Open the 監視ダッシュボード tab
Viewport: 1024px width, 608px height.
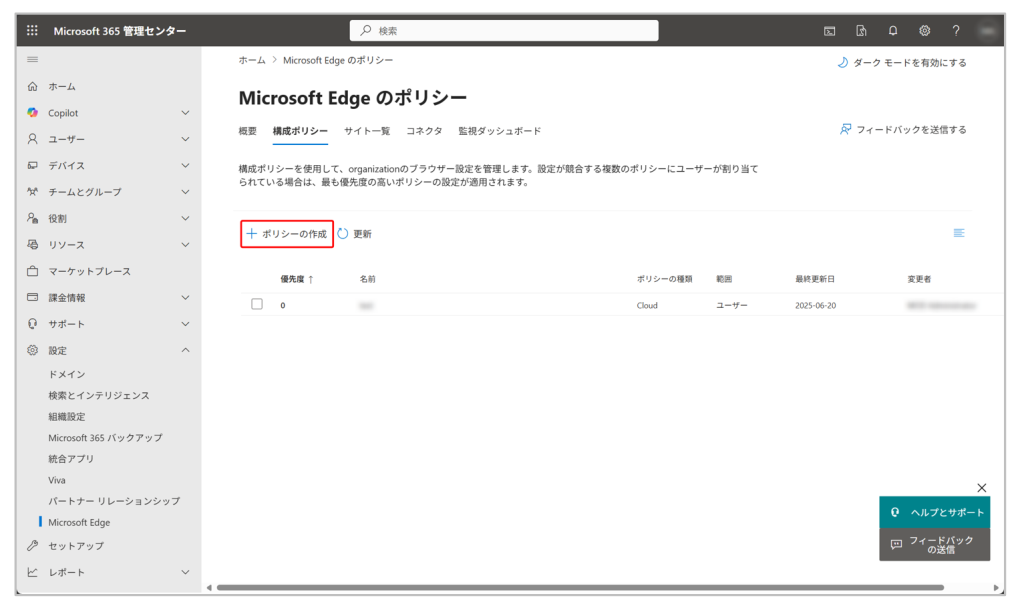pyautogui.click(x=500, y=131)
